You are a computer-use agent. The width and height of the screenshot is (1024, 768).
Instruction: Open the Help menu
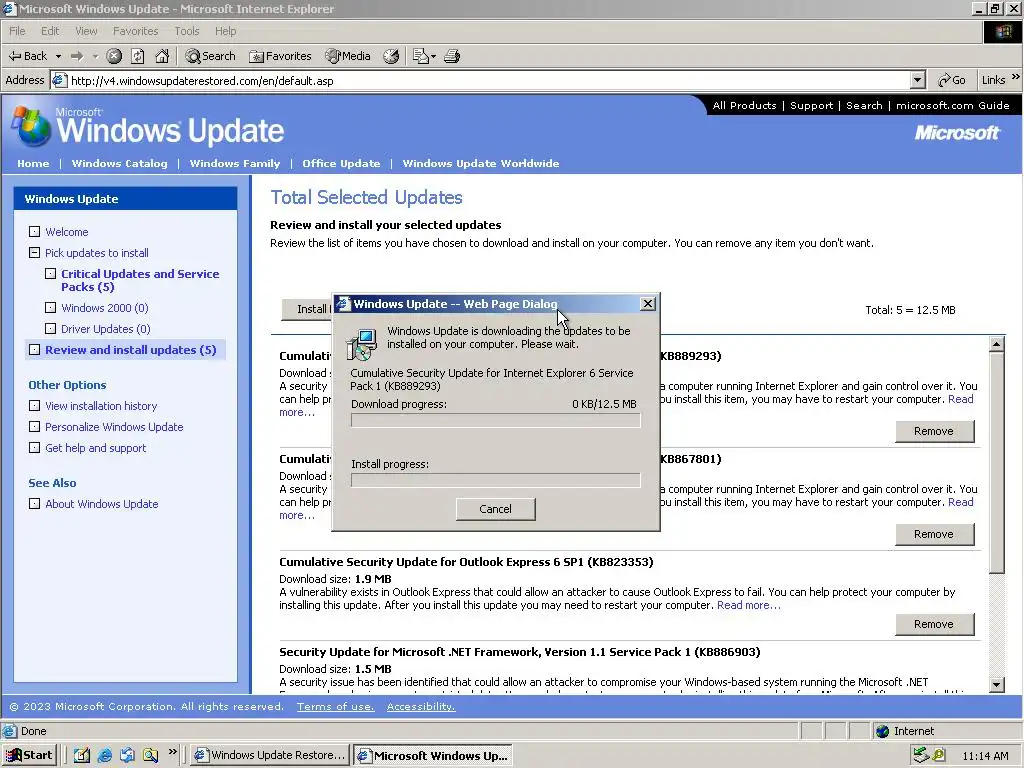(225, 31)
